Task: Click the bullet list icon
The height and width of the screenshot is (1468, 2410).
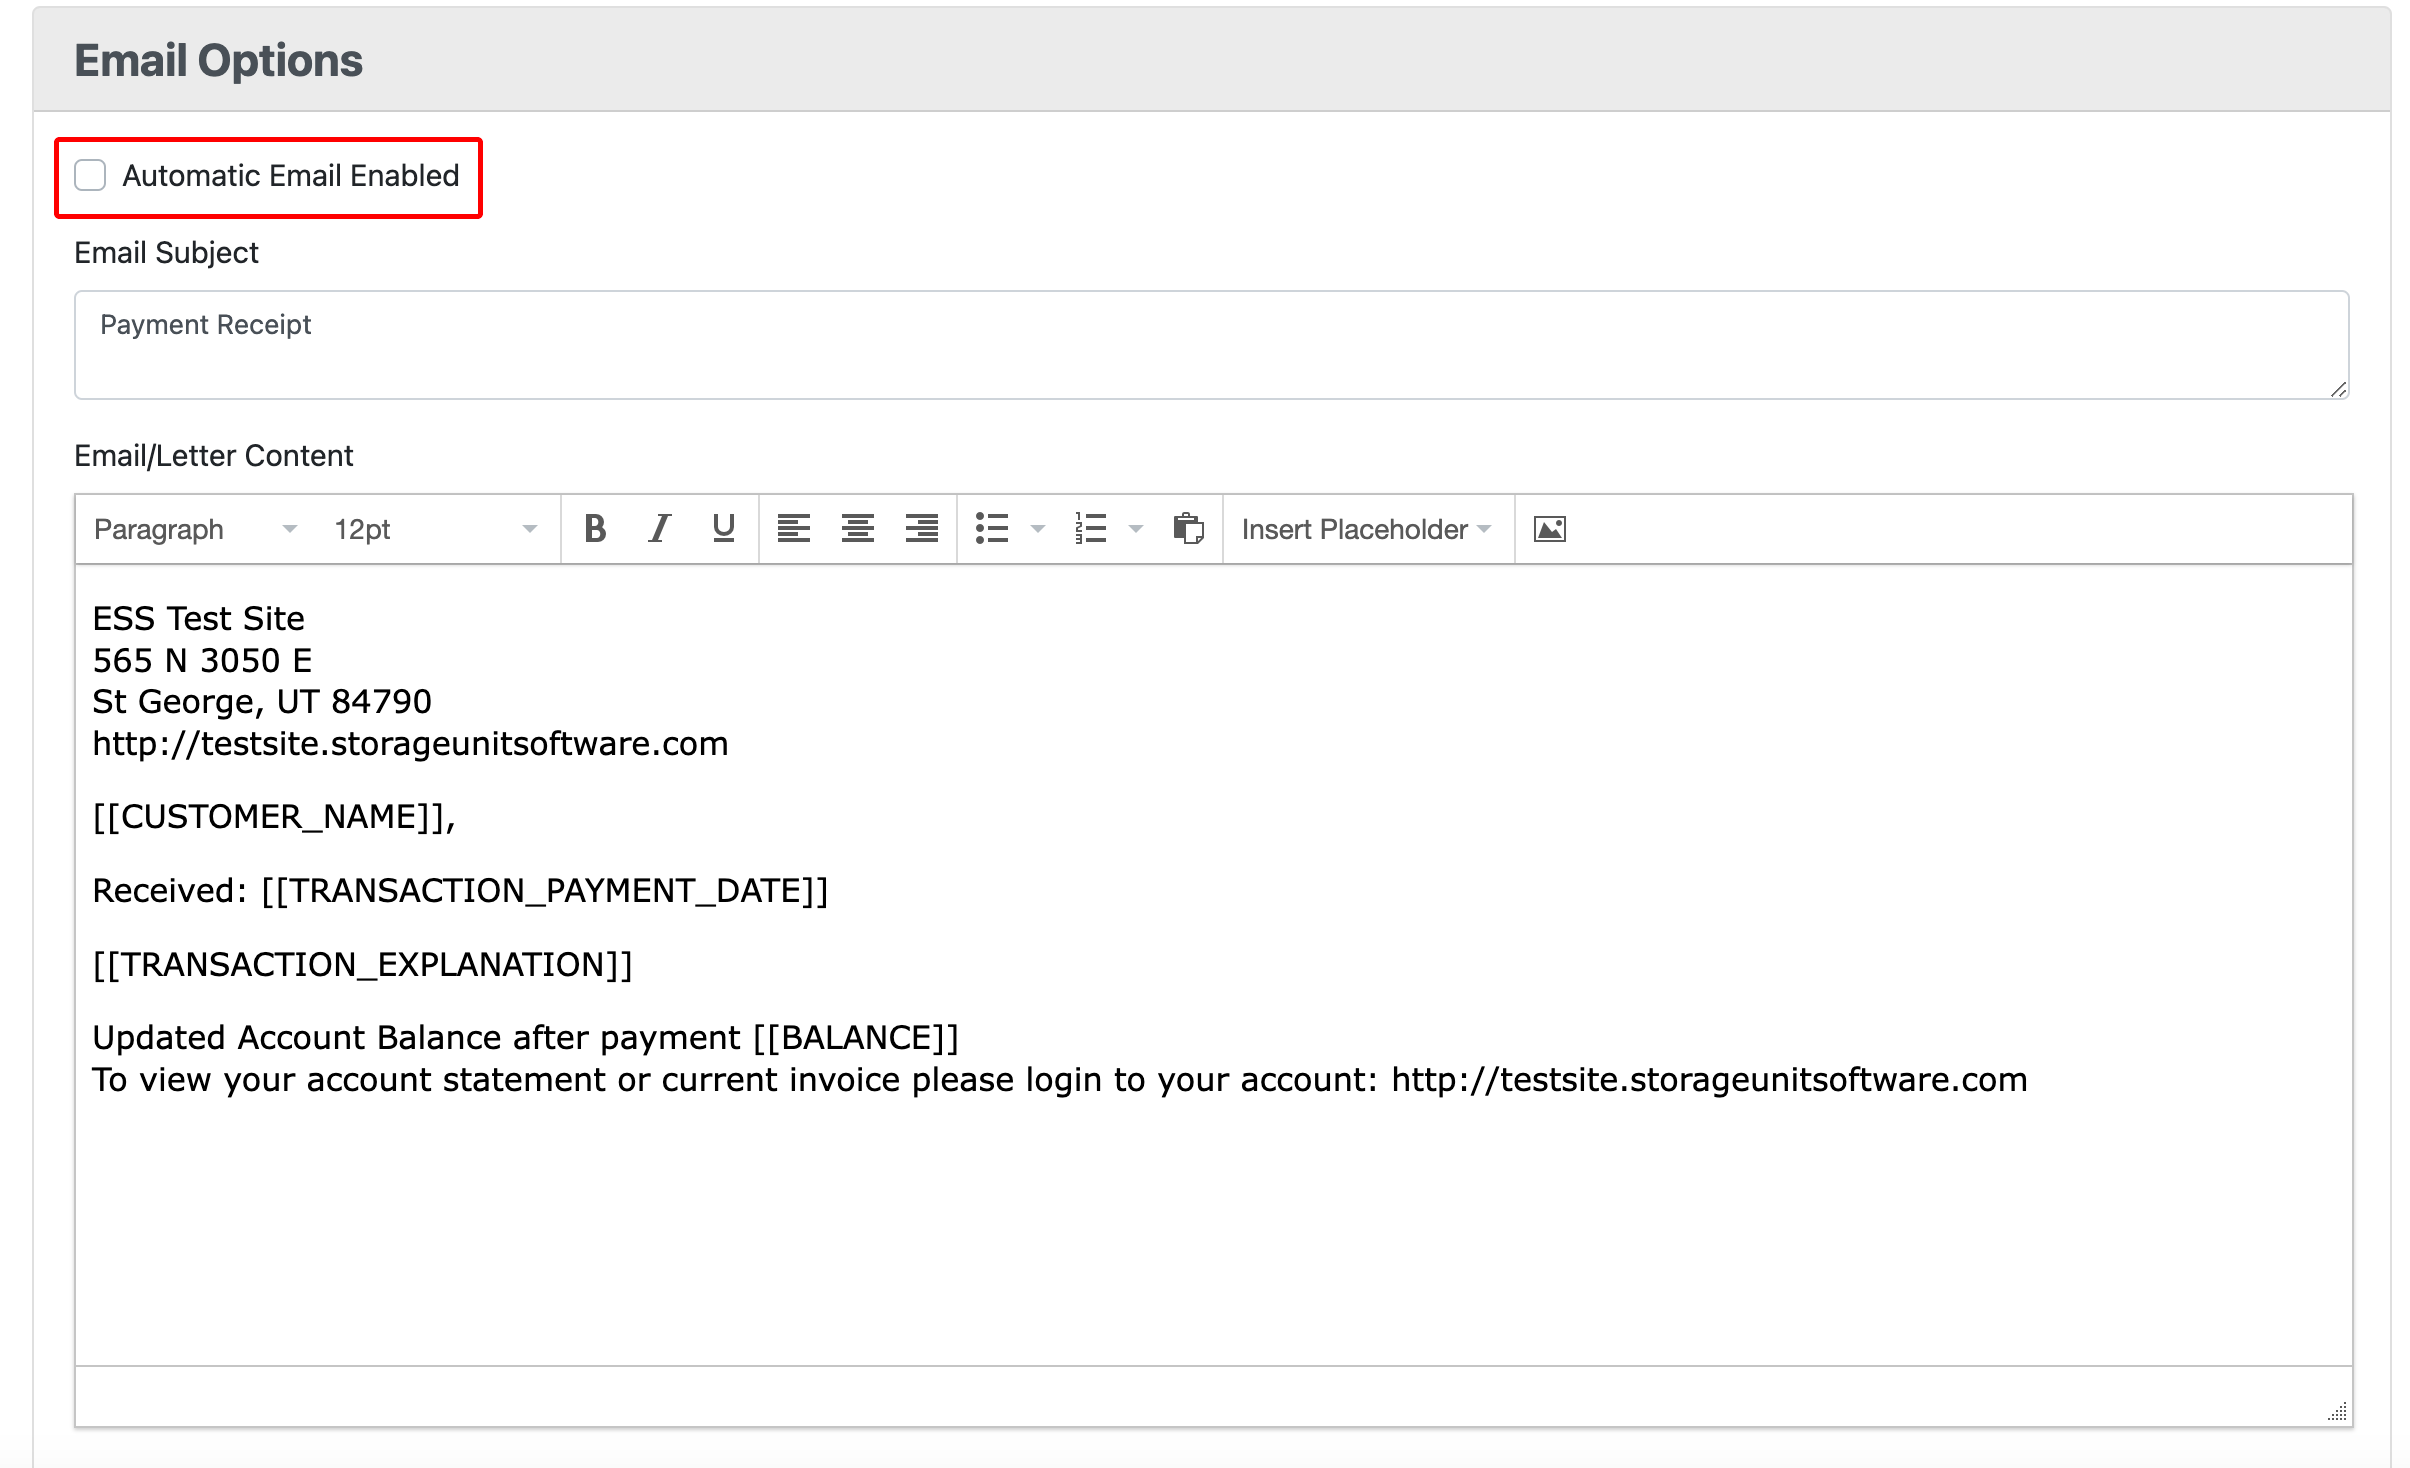Action: point(992,528)
